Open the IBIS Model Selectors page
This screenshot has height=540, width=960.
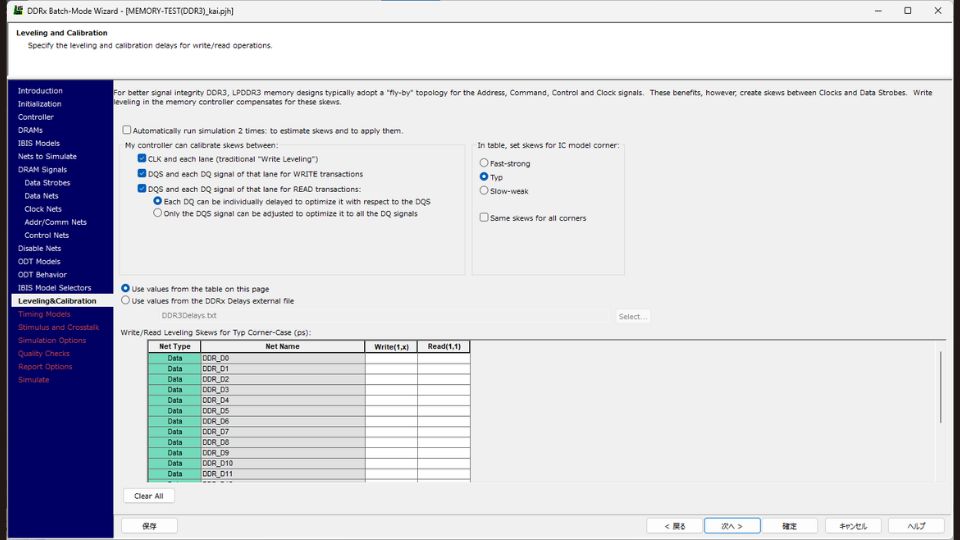pyautogui.click(x=54, y=288)
